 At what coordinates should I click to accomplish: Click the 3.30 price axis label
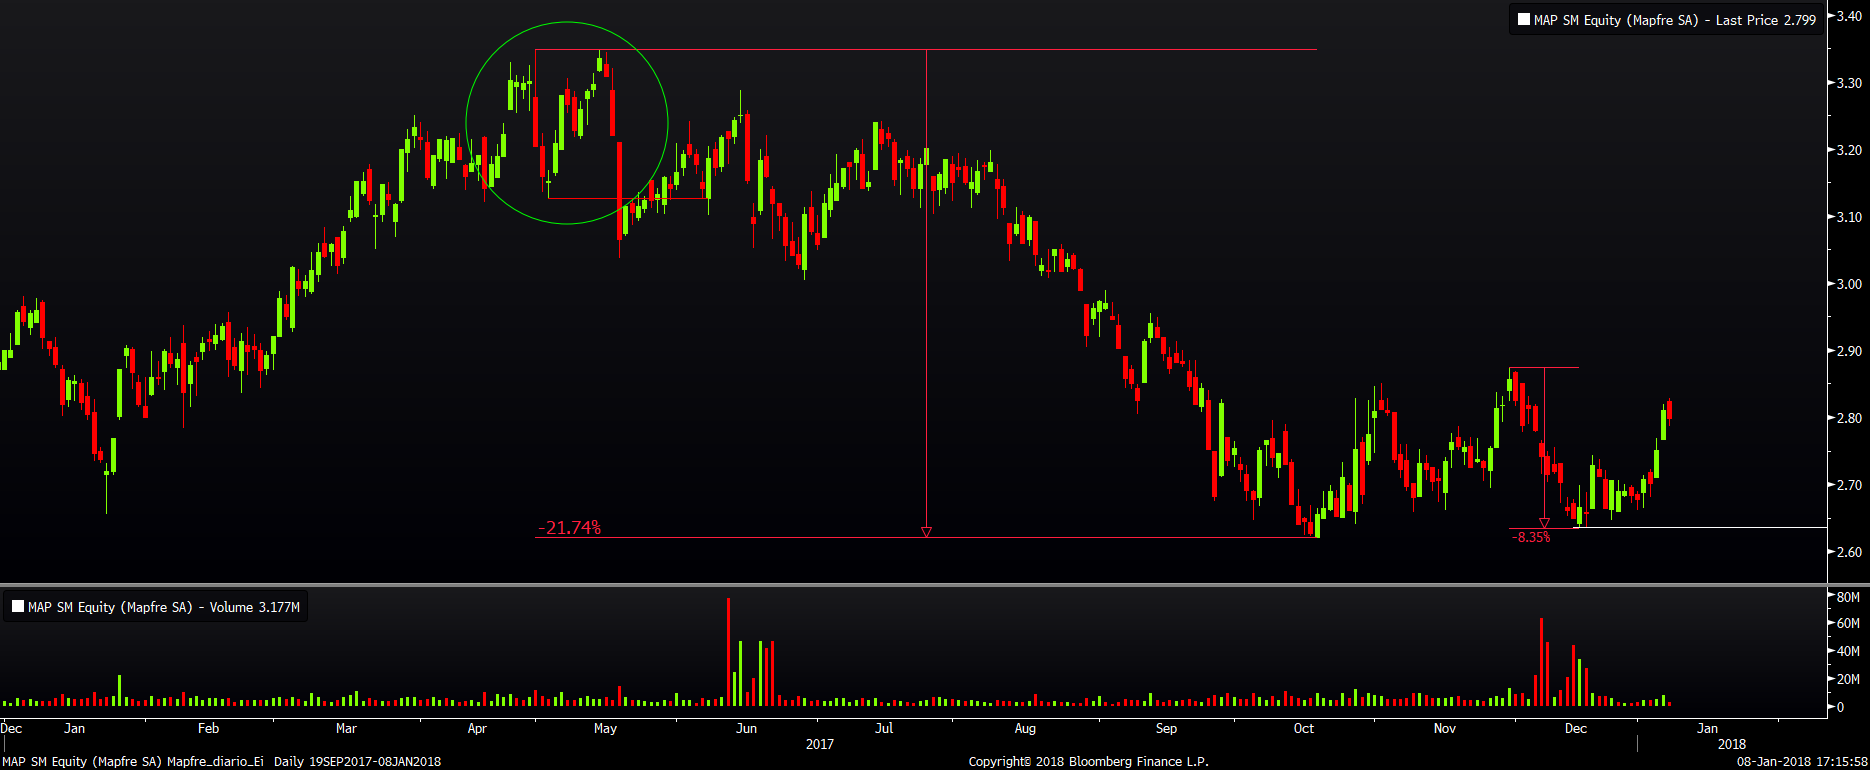click(x=1849, y=83)
